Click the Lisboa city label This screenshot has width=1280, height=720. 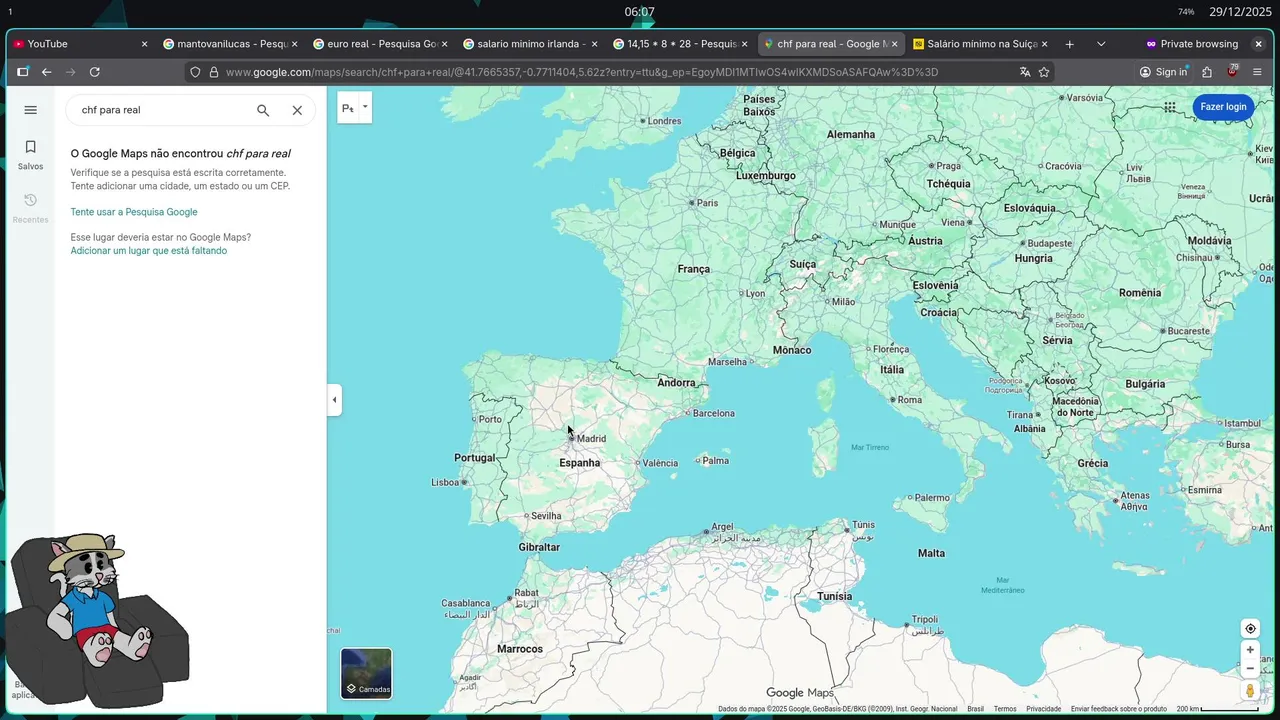point(445,482)
